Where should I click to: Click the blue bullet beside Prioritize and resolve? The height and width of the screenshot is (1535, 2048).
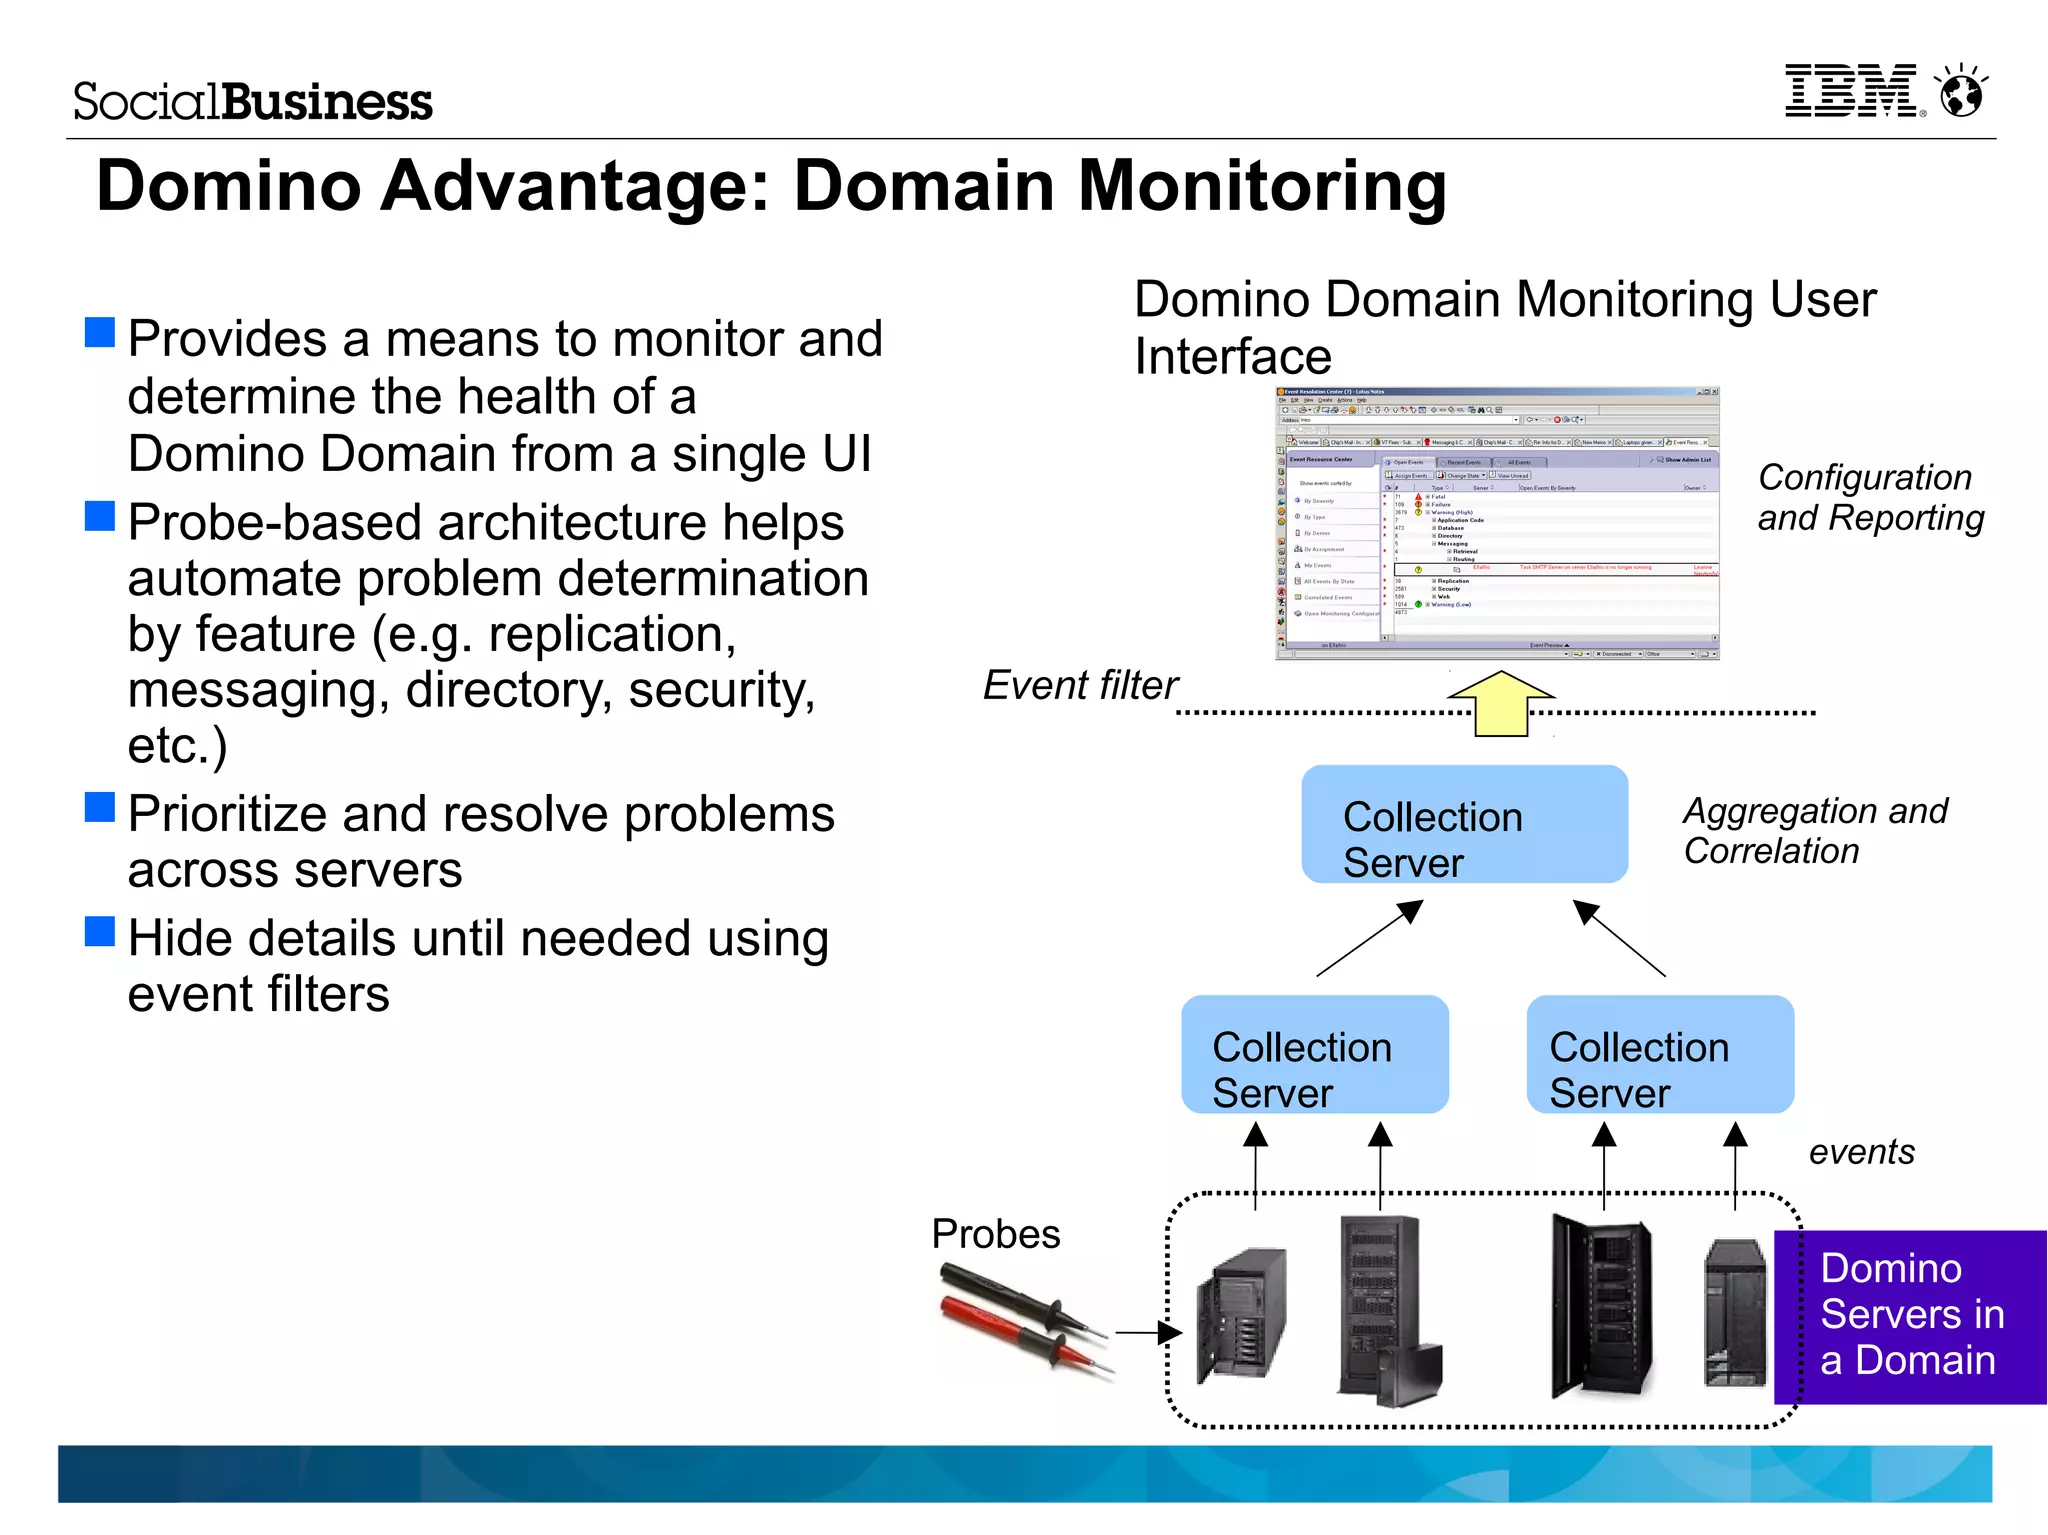100,807
